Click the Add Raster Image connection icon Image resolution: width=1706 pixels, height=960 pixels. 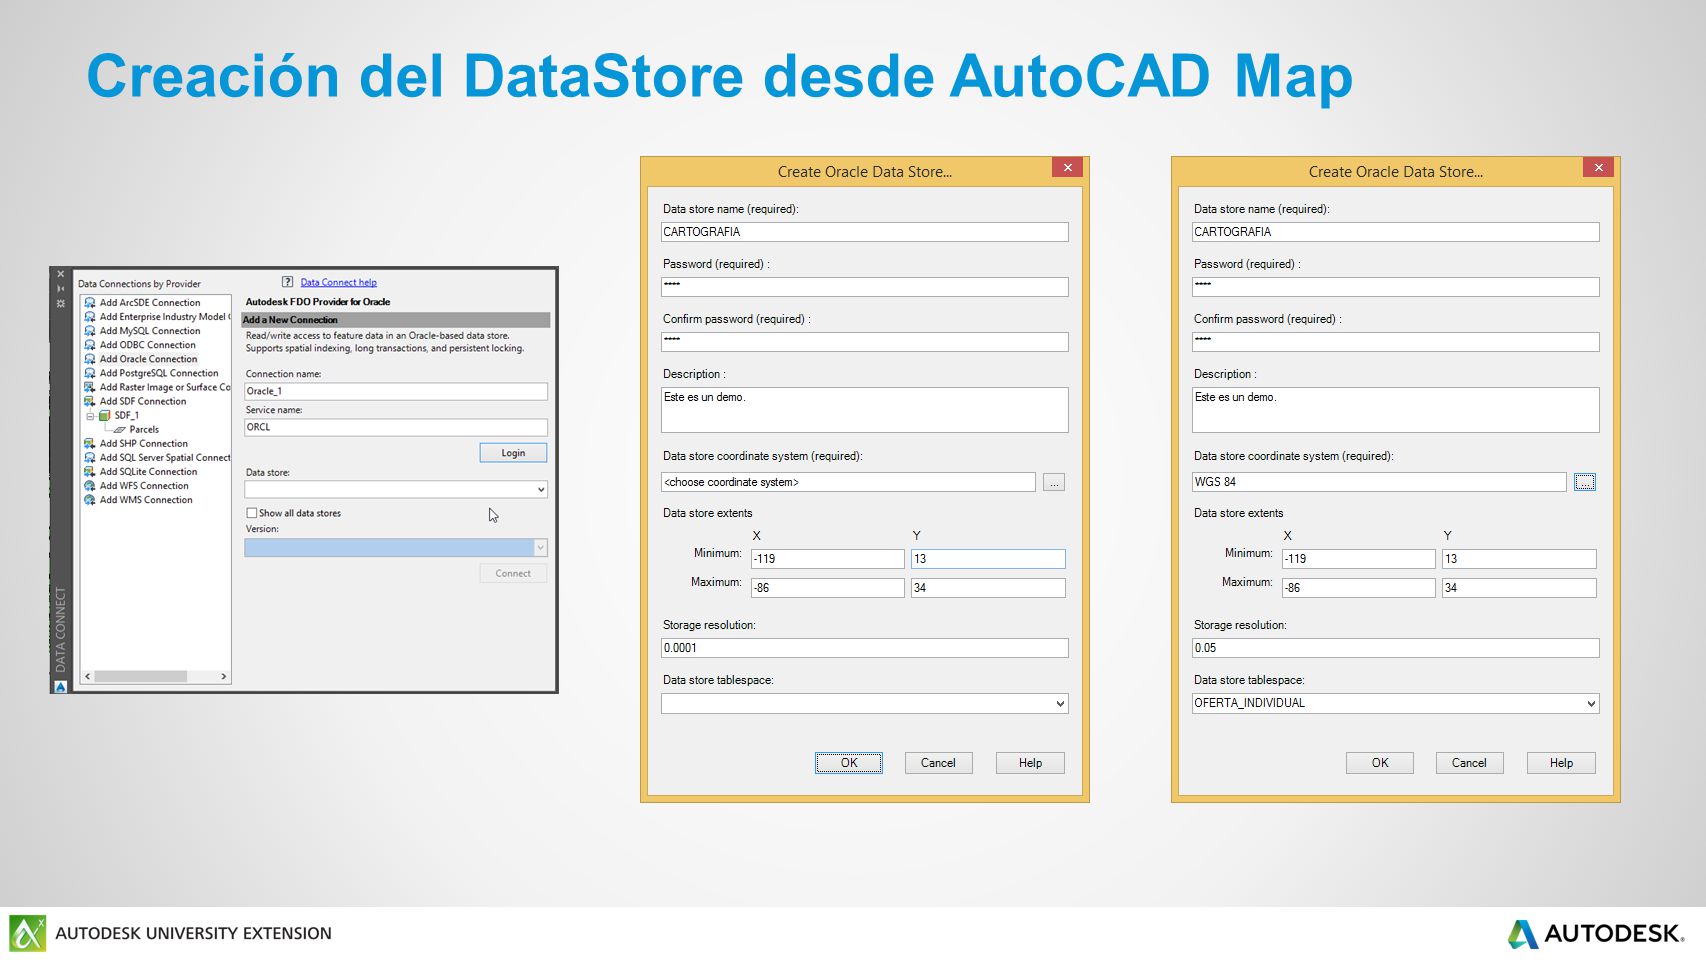pos(90,386)
